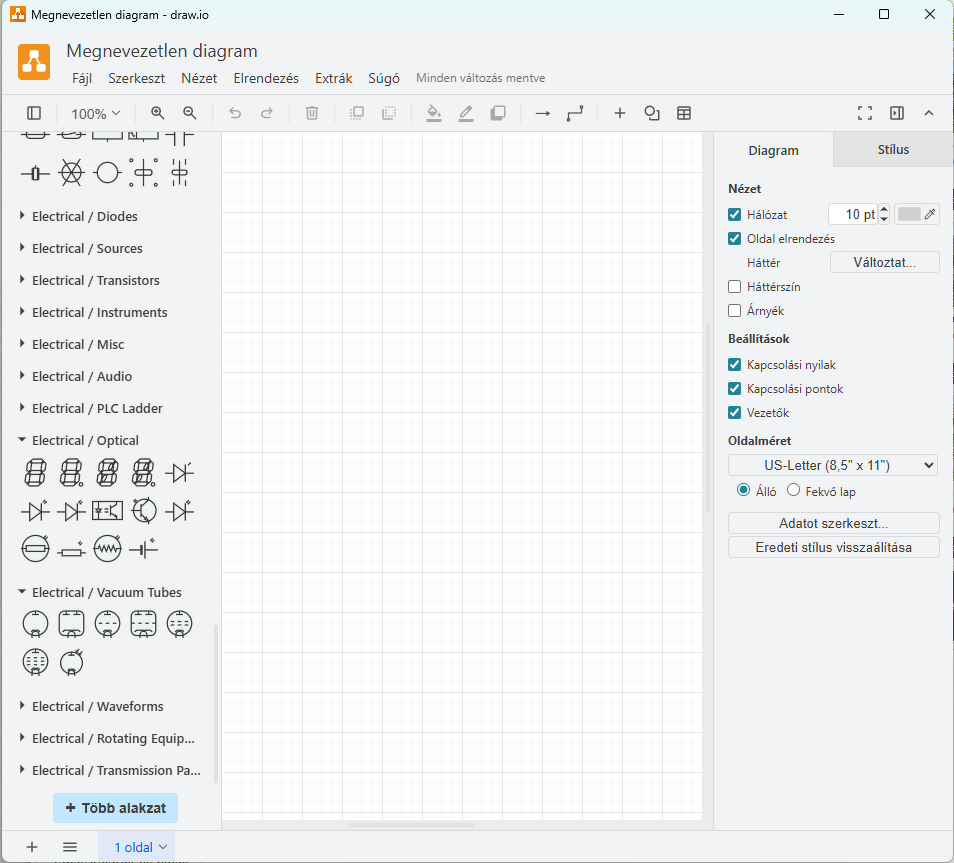Toggle the Vezetők checkbox

[734, 413]
